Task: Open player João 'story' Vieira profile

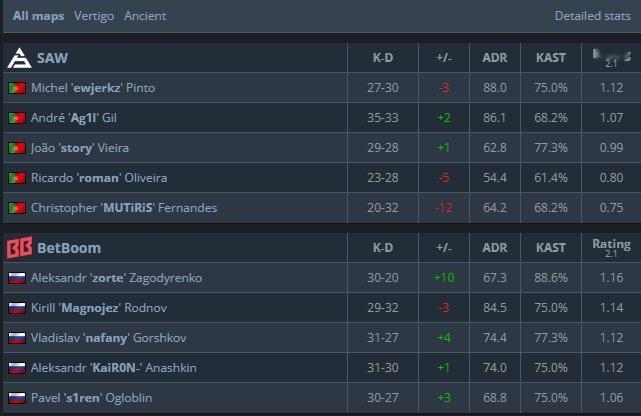Action: [x=80, y=148]
